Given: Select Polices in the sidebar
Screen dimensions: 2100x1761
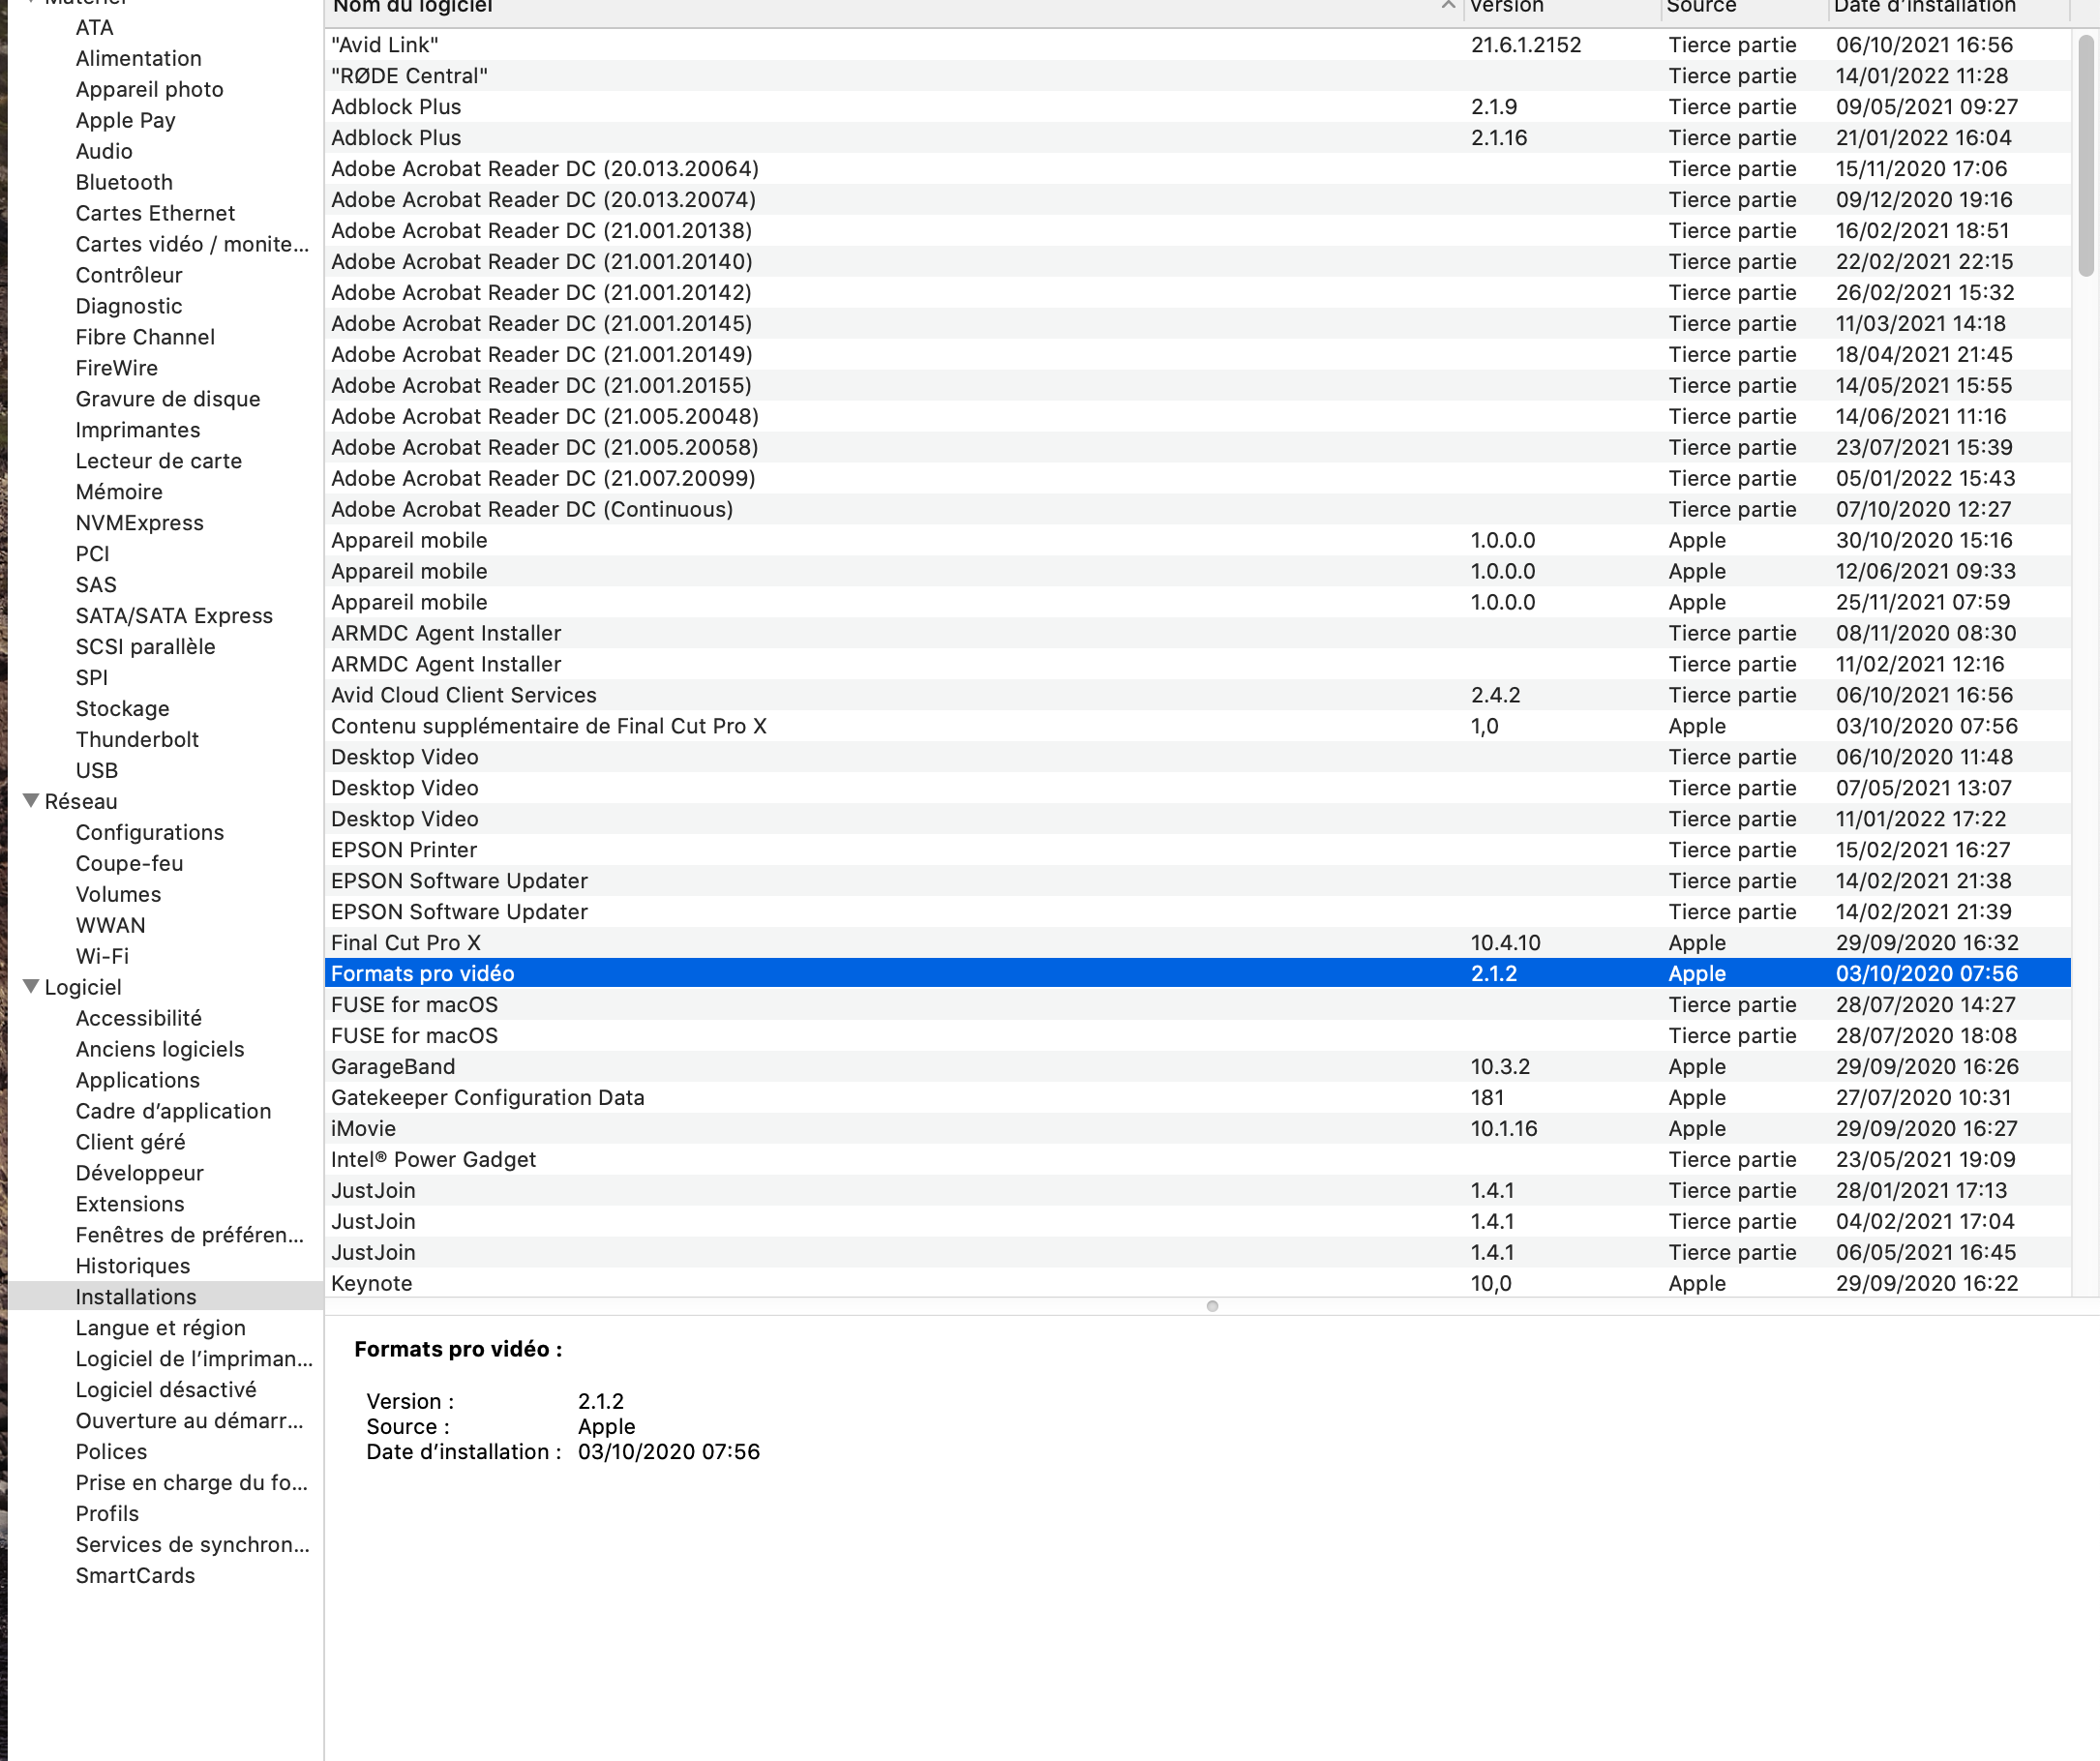Looking at the screenshot, I should 111,1451.
